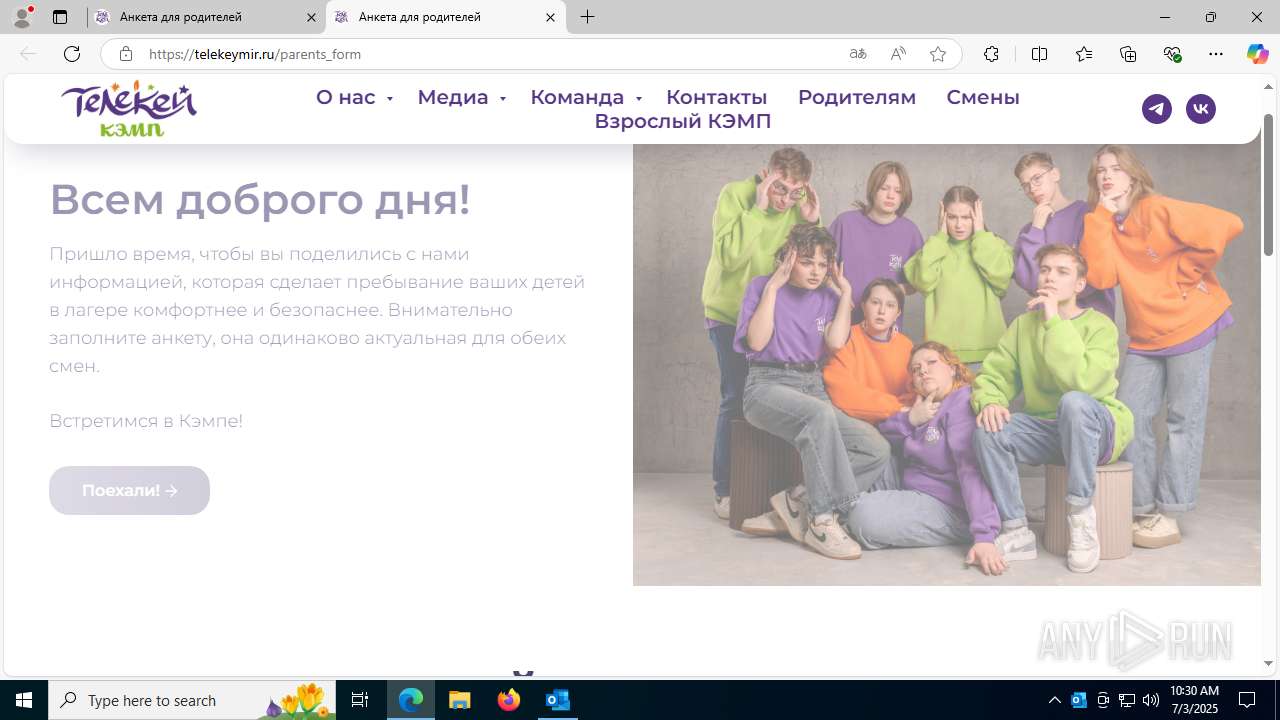Open the Контакты menu item
Image resolution: width=1280 pixels, height=720 pixels.
716,97
